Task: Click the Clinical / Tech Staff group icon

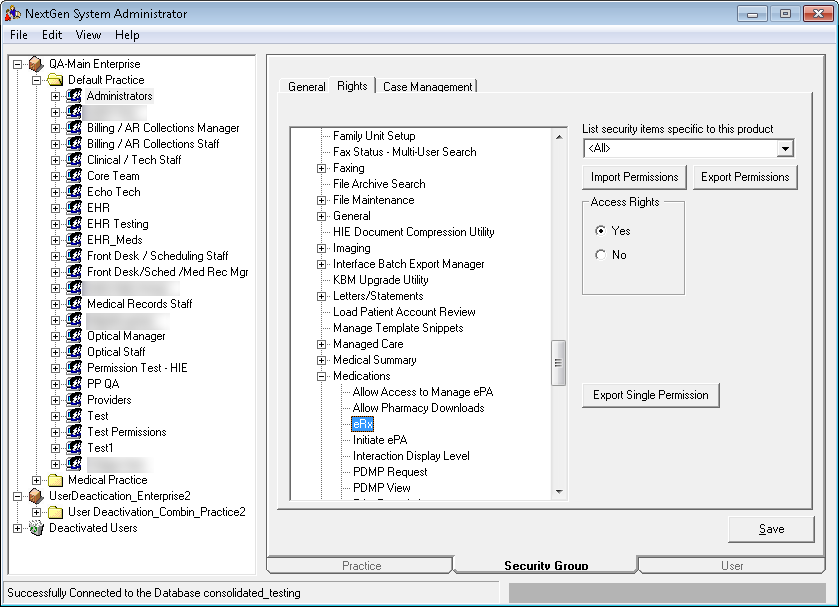Action: [74, 160]
